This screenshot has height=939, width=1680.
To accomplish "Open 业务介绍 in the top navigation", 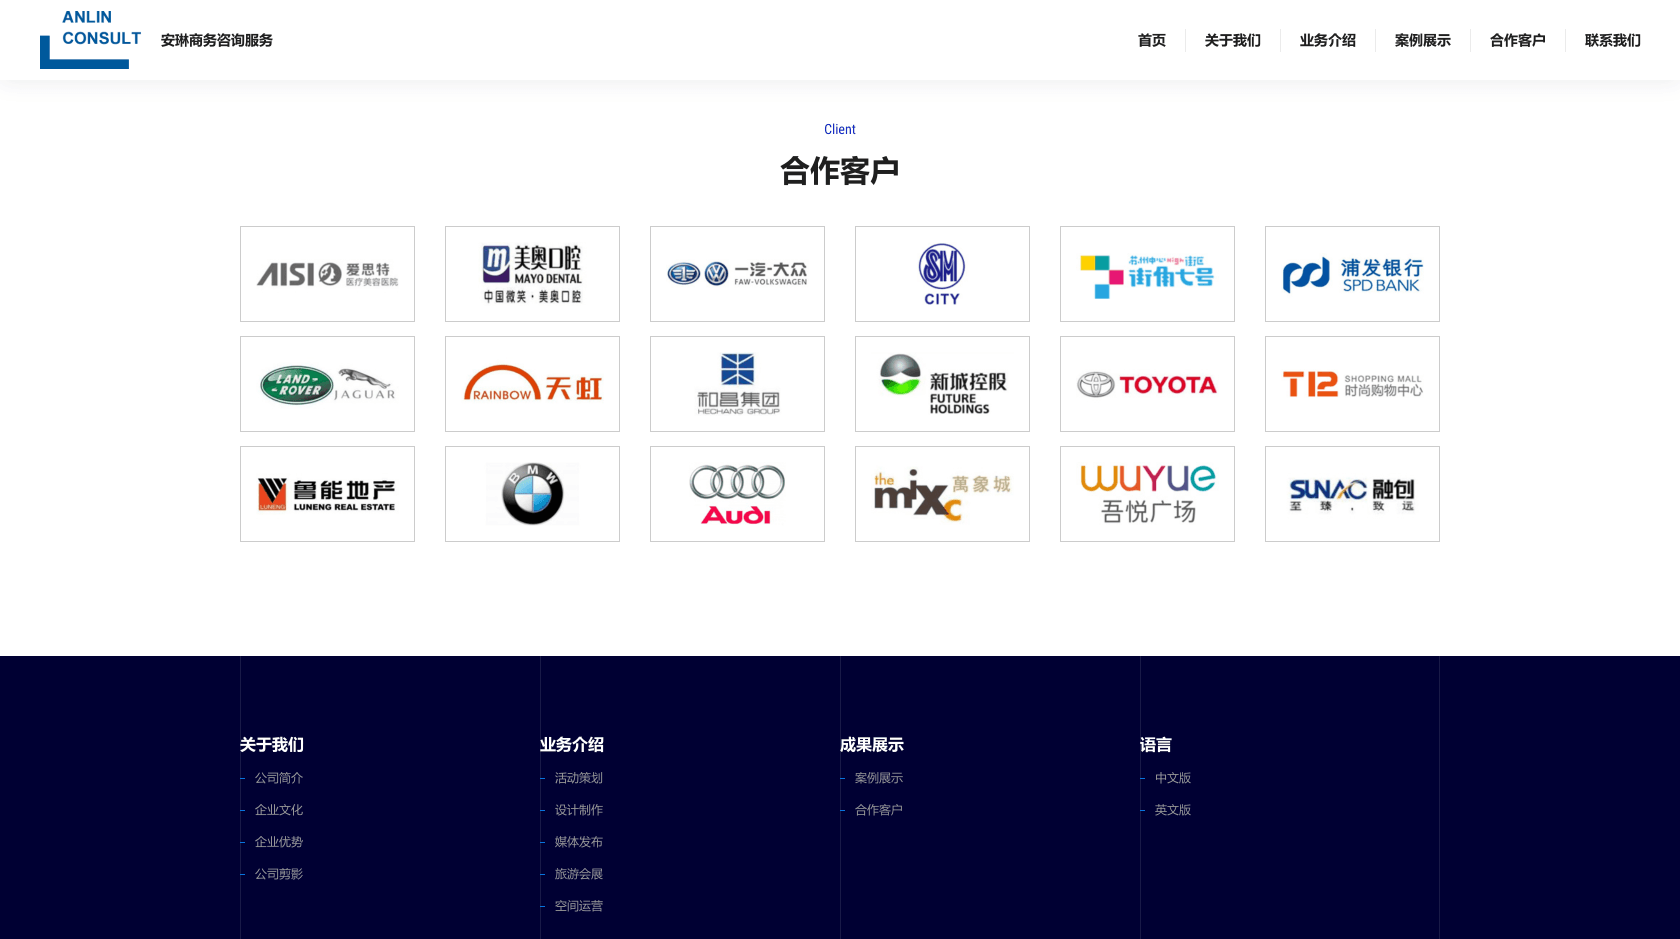I will [1327, 40].
